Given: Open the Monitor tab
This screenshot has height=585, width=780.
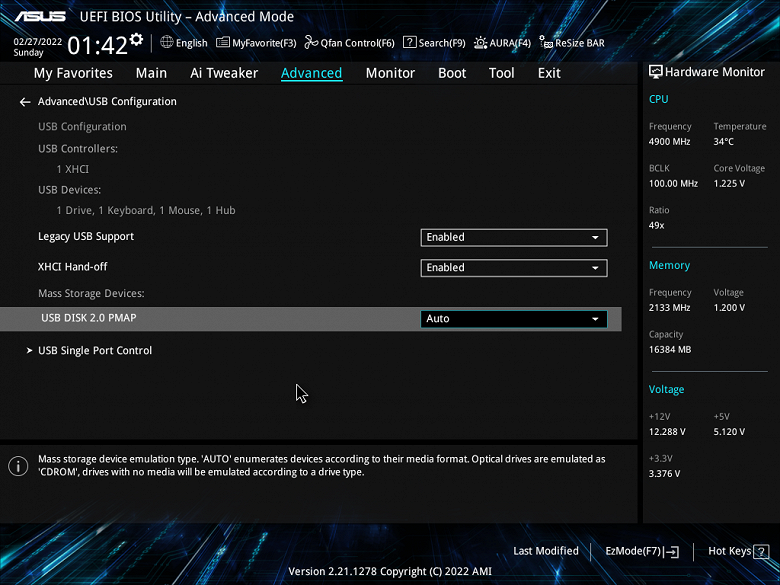Looking at the screenshot, I should point(390,73).
